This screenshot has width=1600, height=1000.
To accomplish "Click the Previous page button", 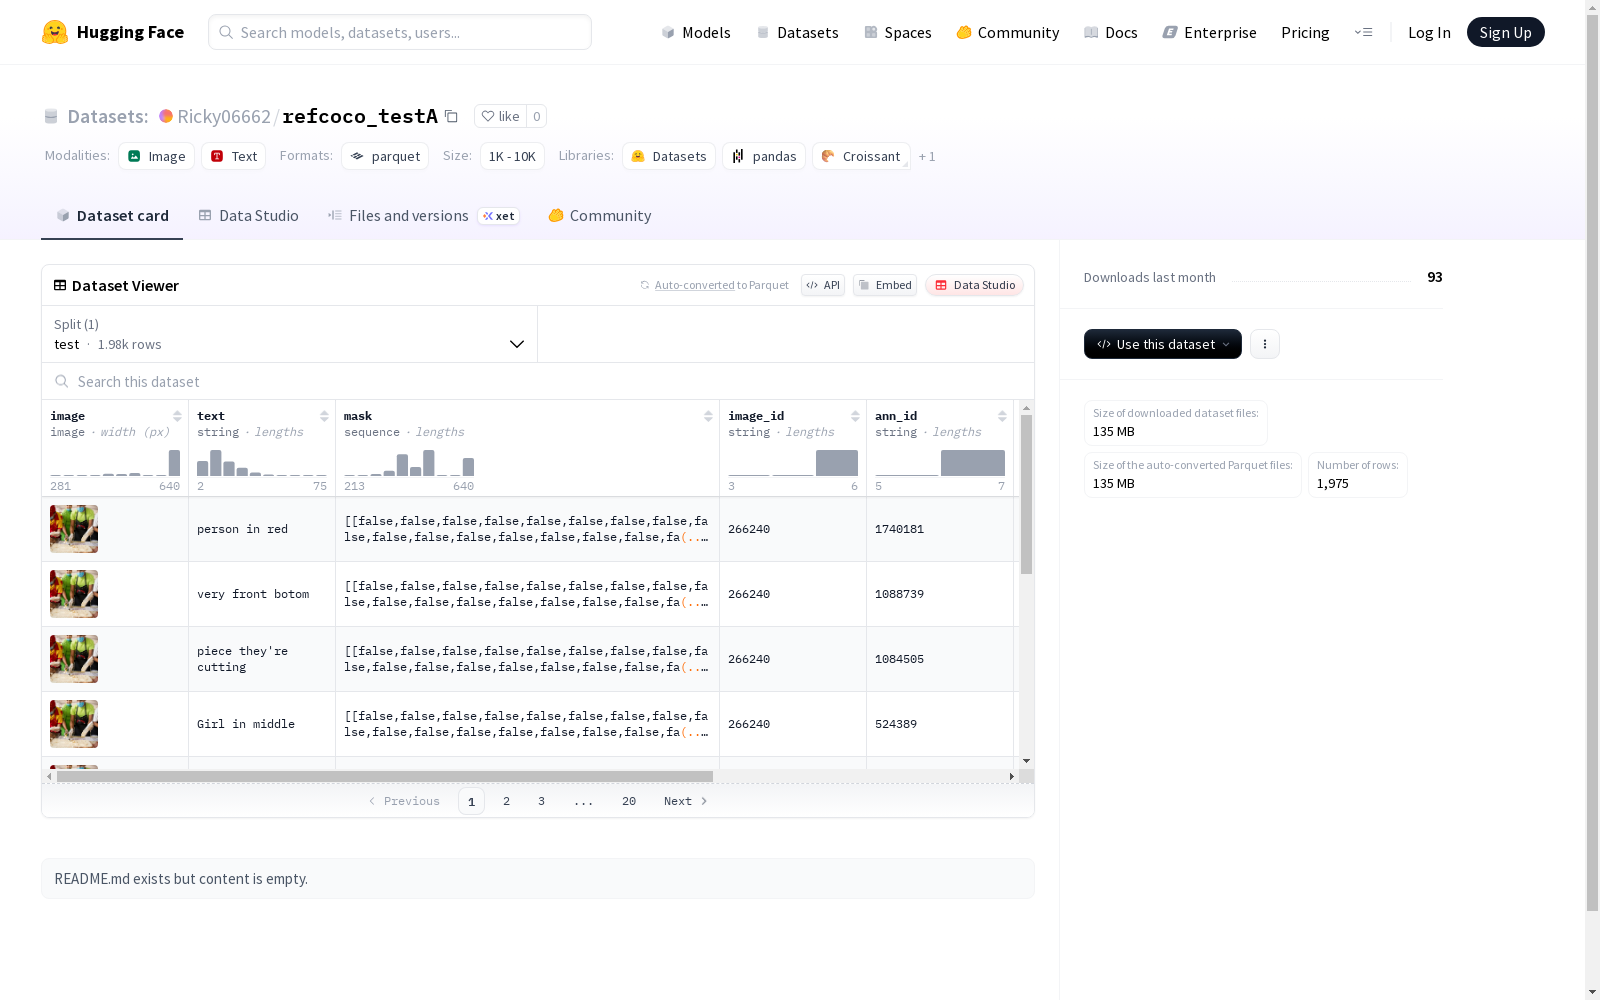I will (404, 801).
